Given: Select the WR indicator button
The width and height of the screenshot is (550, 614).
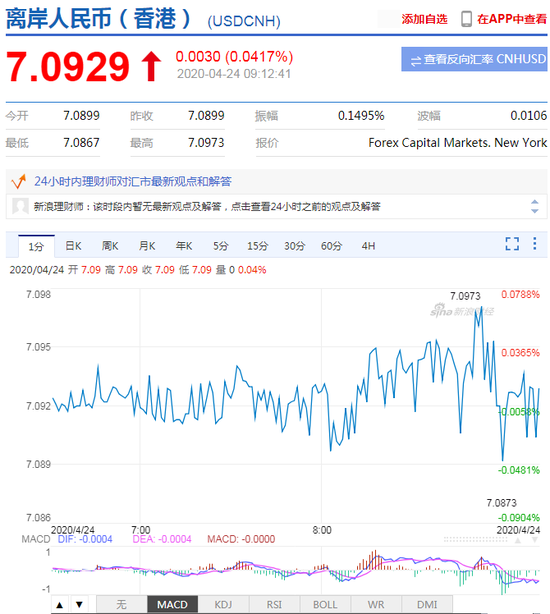Looking at the screenshot, I should coord(376,605).
